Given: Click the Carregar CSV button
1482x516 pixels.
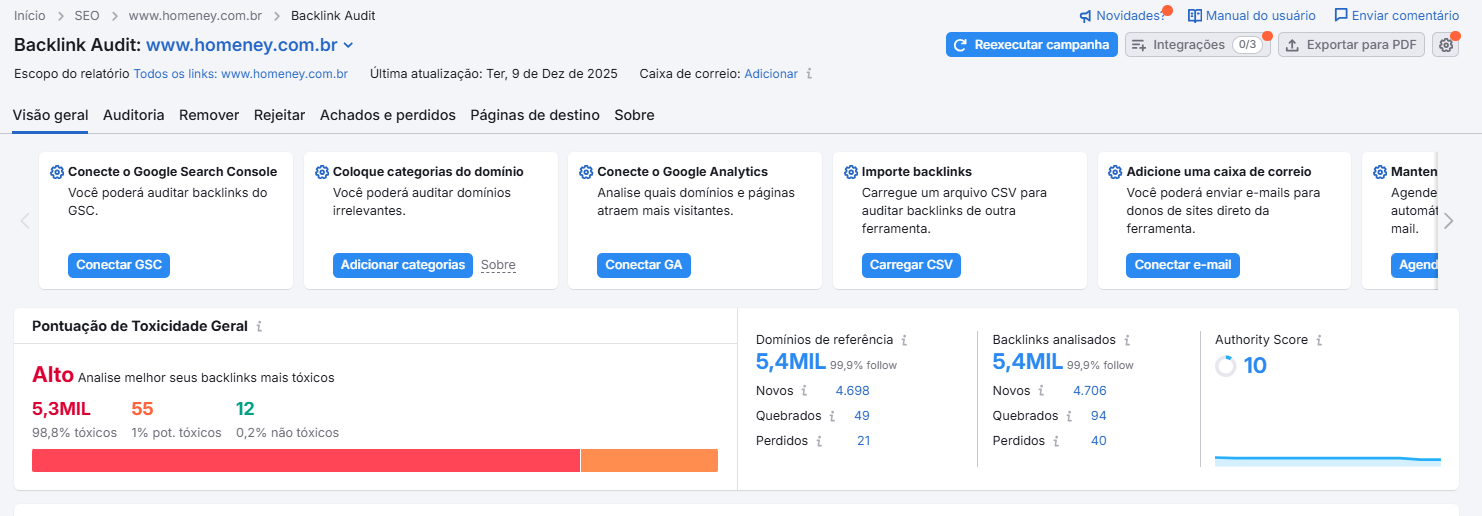Looking at the screenshot, I should [x=911, y=265].
